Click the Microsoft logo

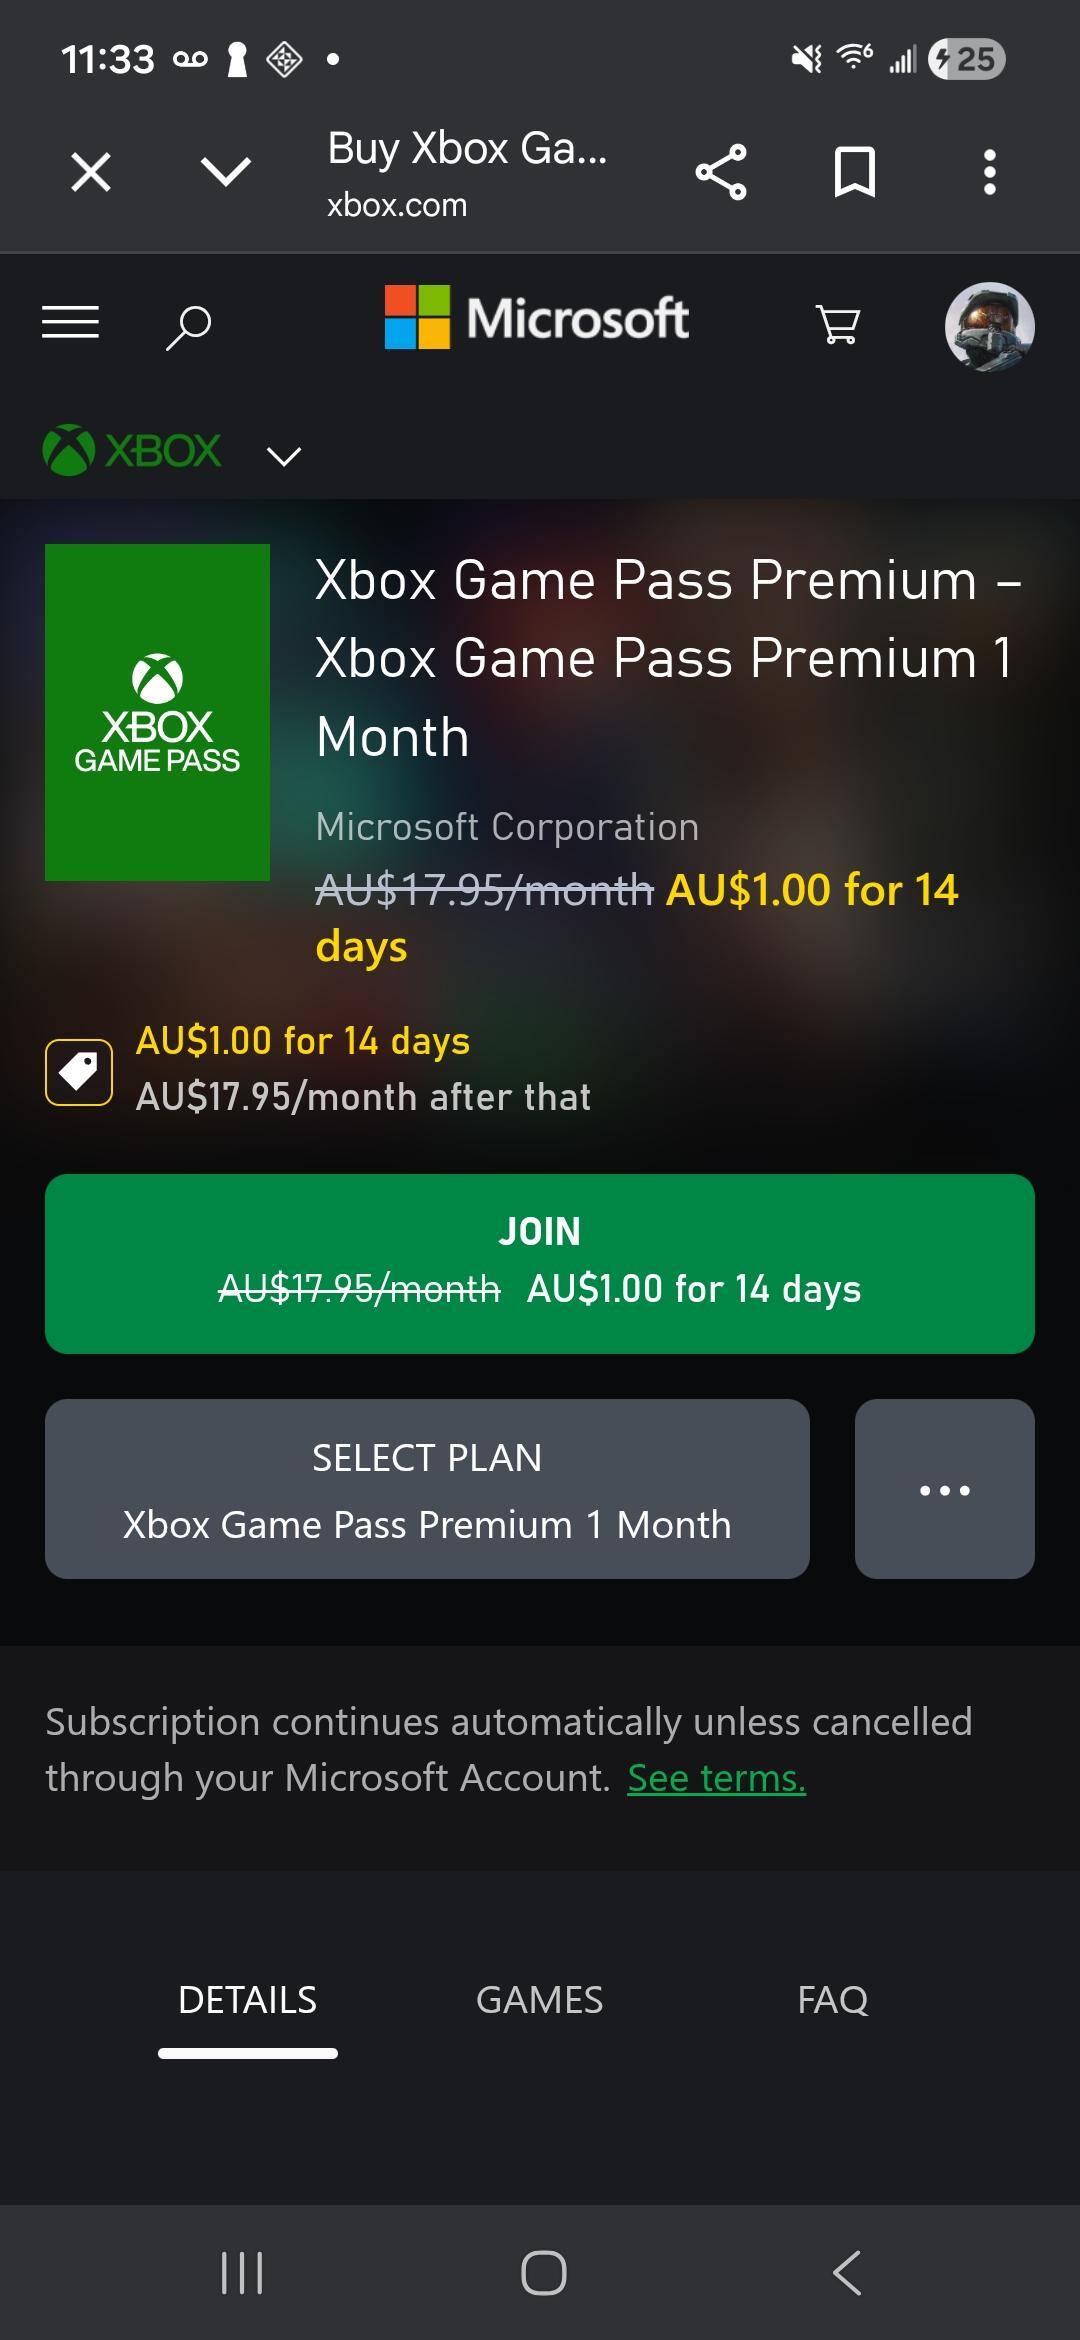(537, 318)
